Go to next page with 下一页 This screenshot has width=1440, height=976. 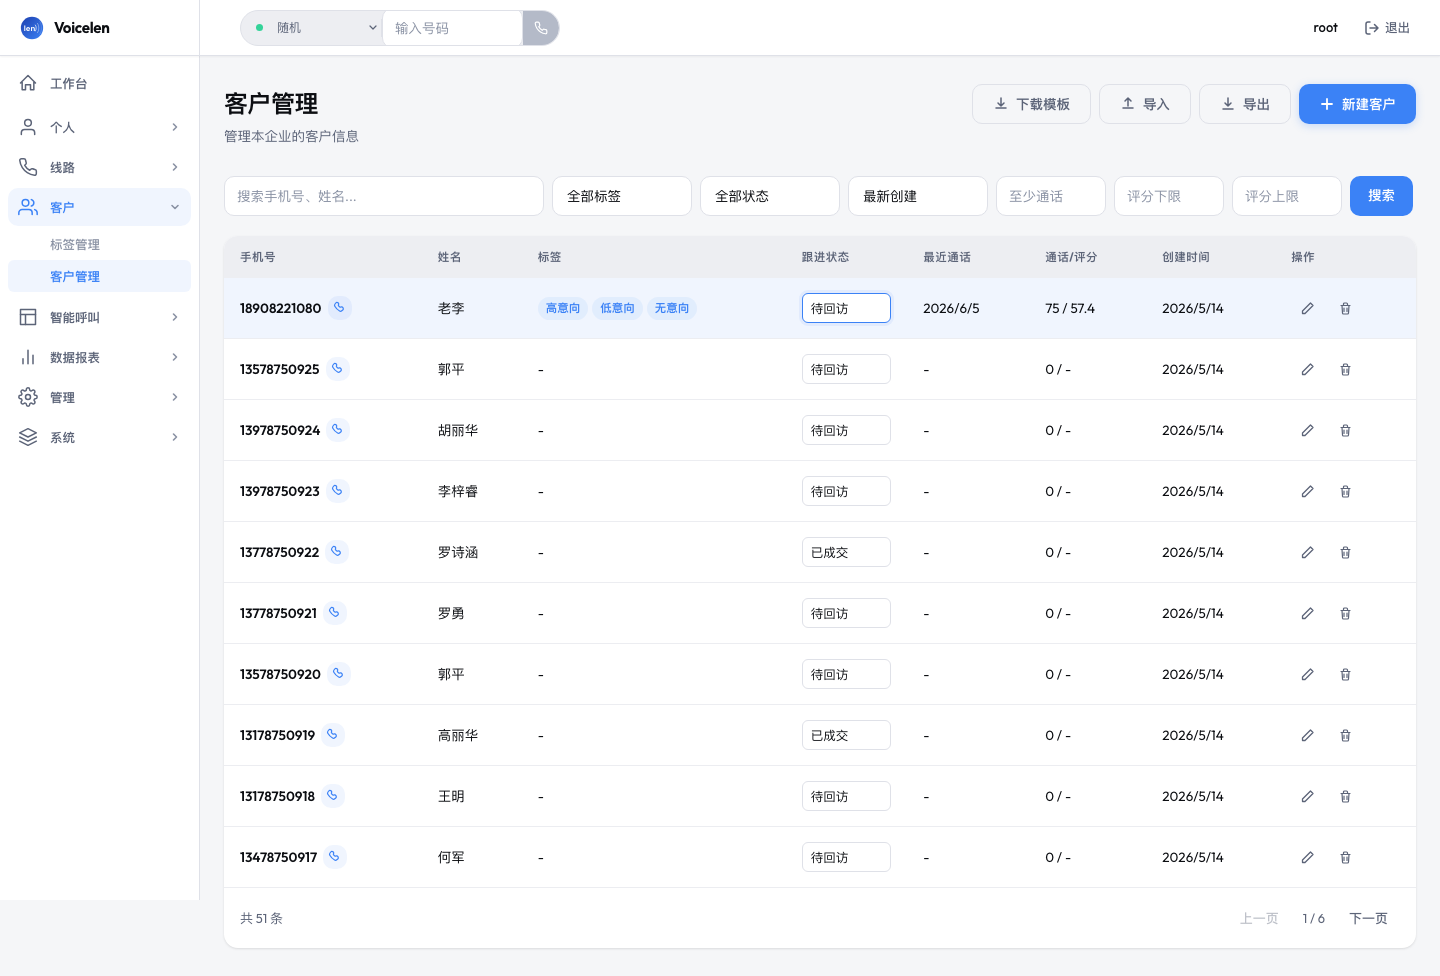pos(1368,918)
